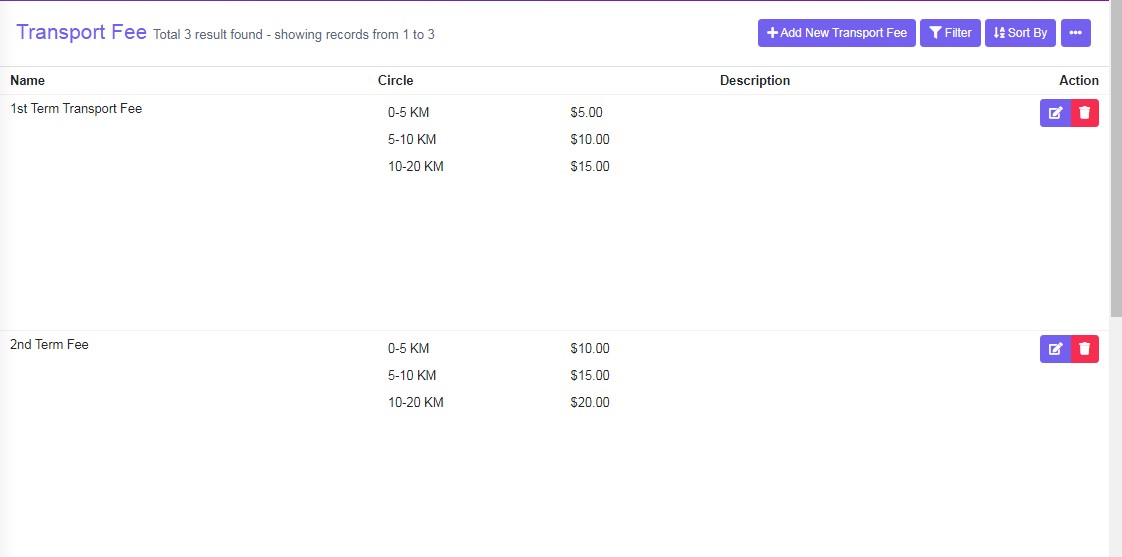The image size is (1122, 557).
Task: Open the three-dots more options menu
Action: click(x=1075, y=33)
